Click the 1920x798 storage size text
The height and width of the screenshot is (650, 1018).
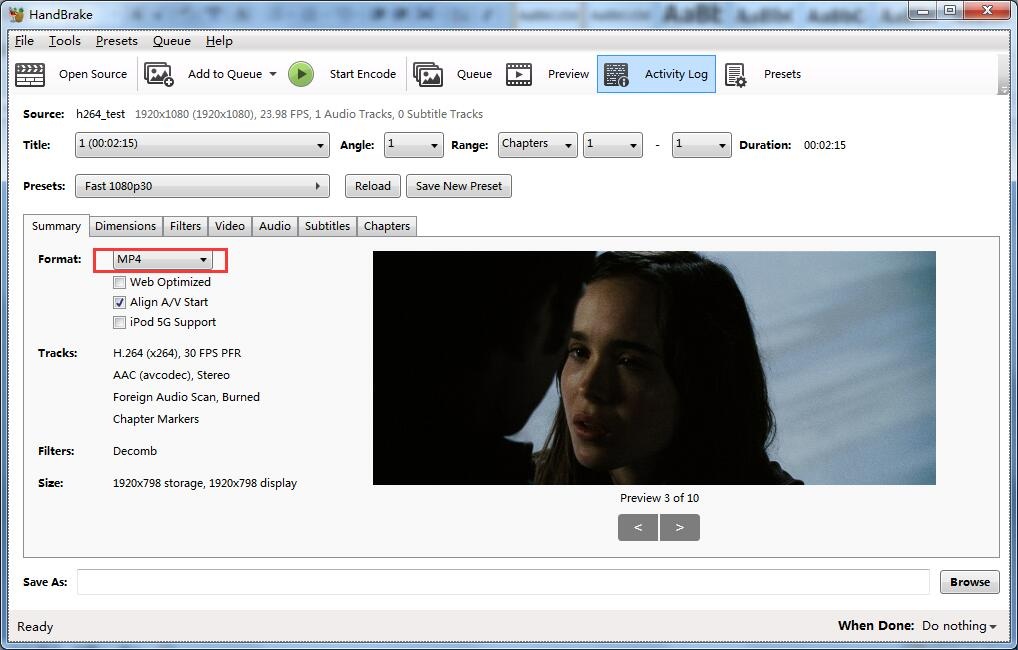pyautogui.click(x=205, y=483)
